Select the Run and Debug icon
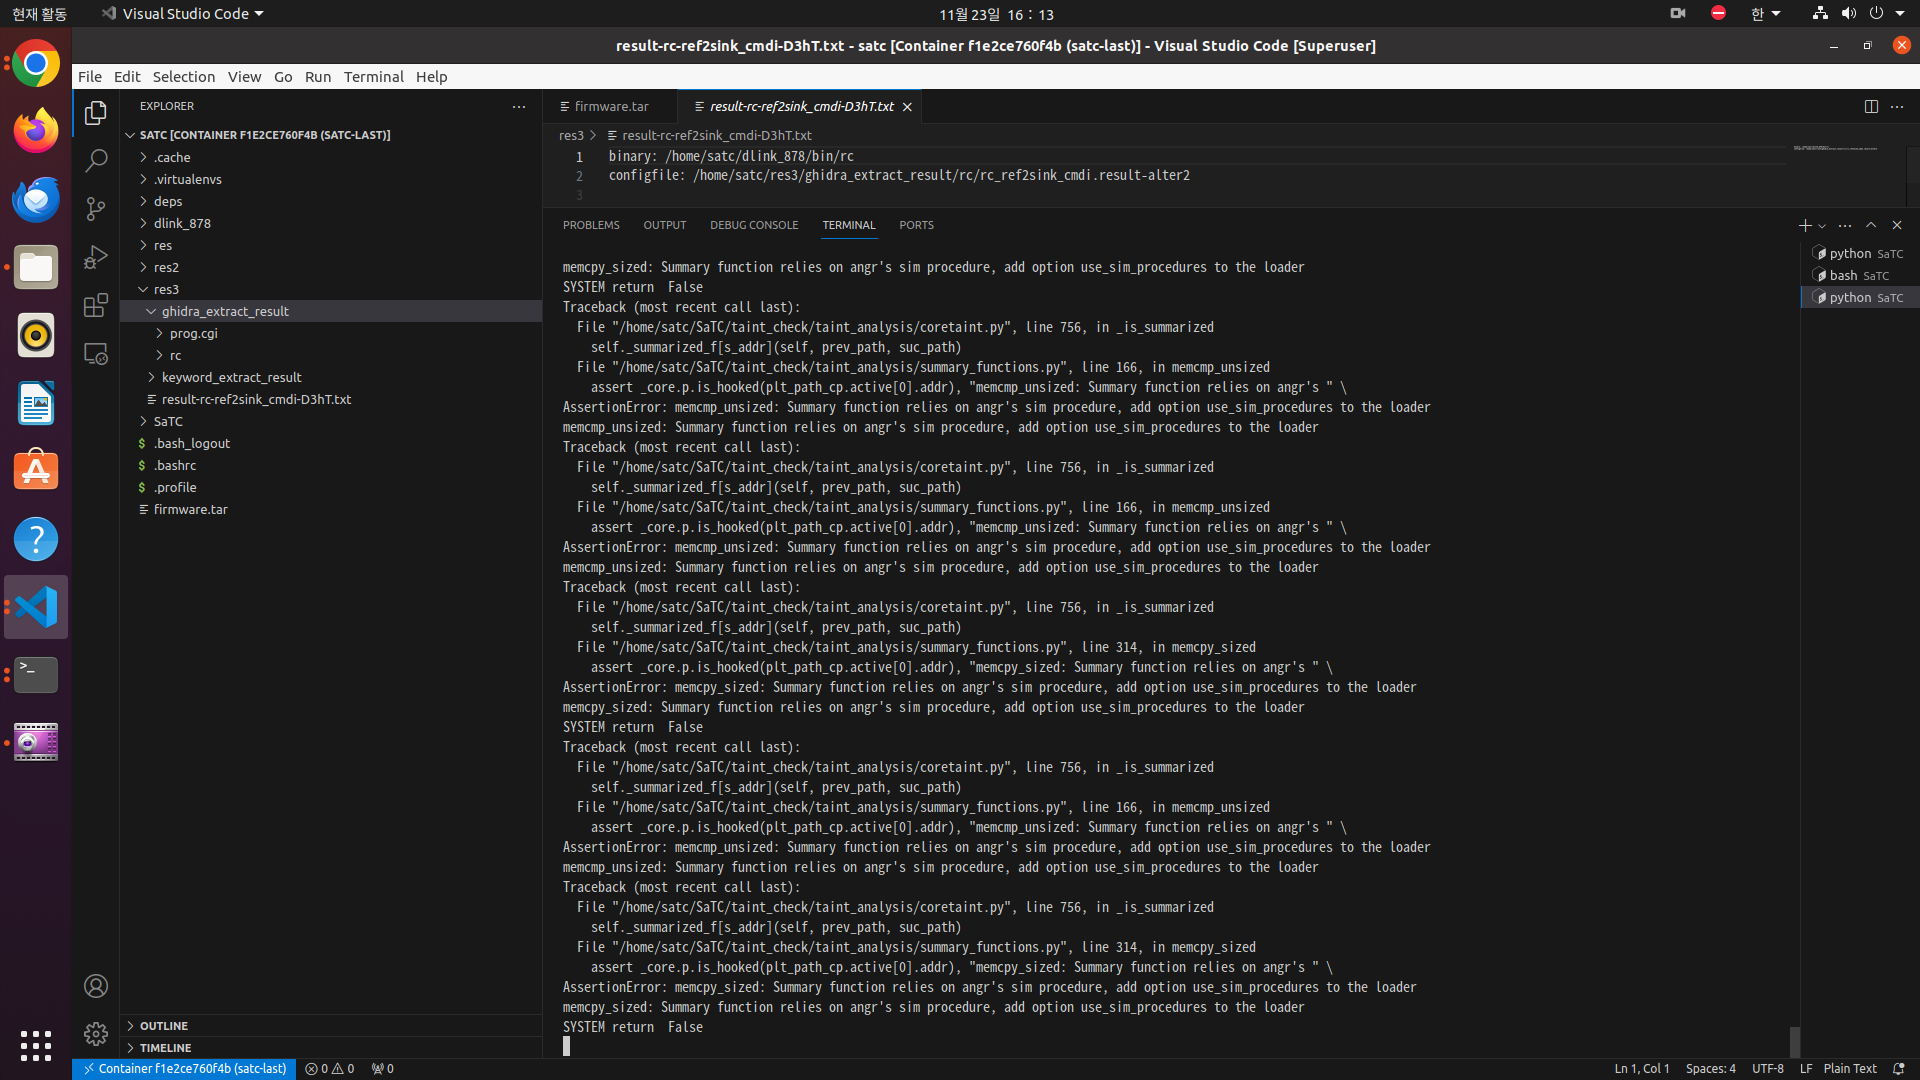1920x1080 pixels. point(96,256)
